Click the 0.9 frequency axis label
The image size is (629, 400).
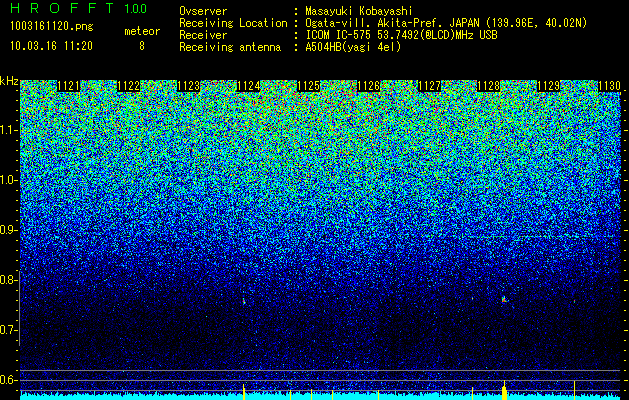tap(7, 230)
